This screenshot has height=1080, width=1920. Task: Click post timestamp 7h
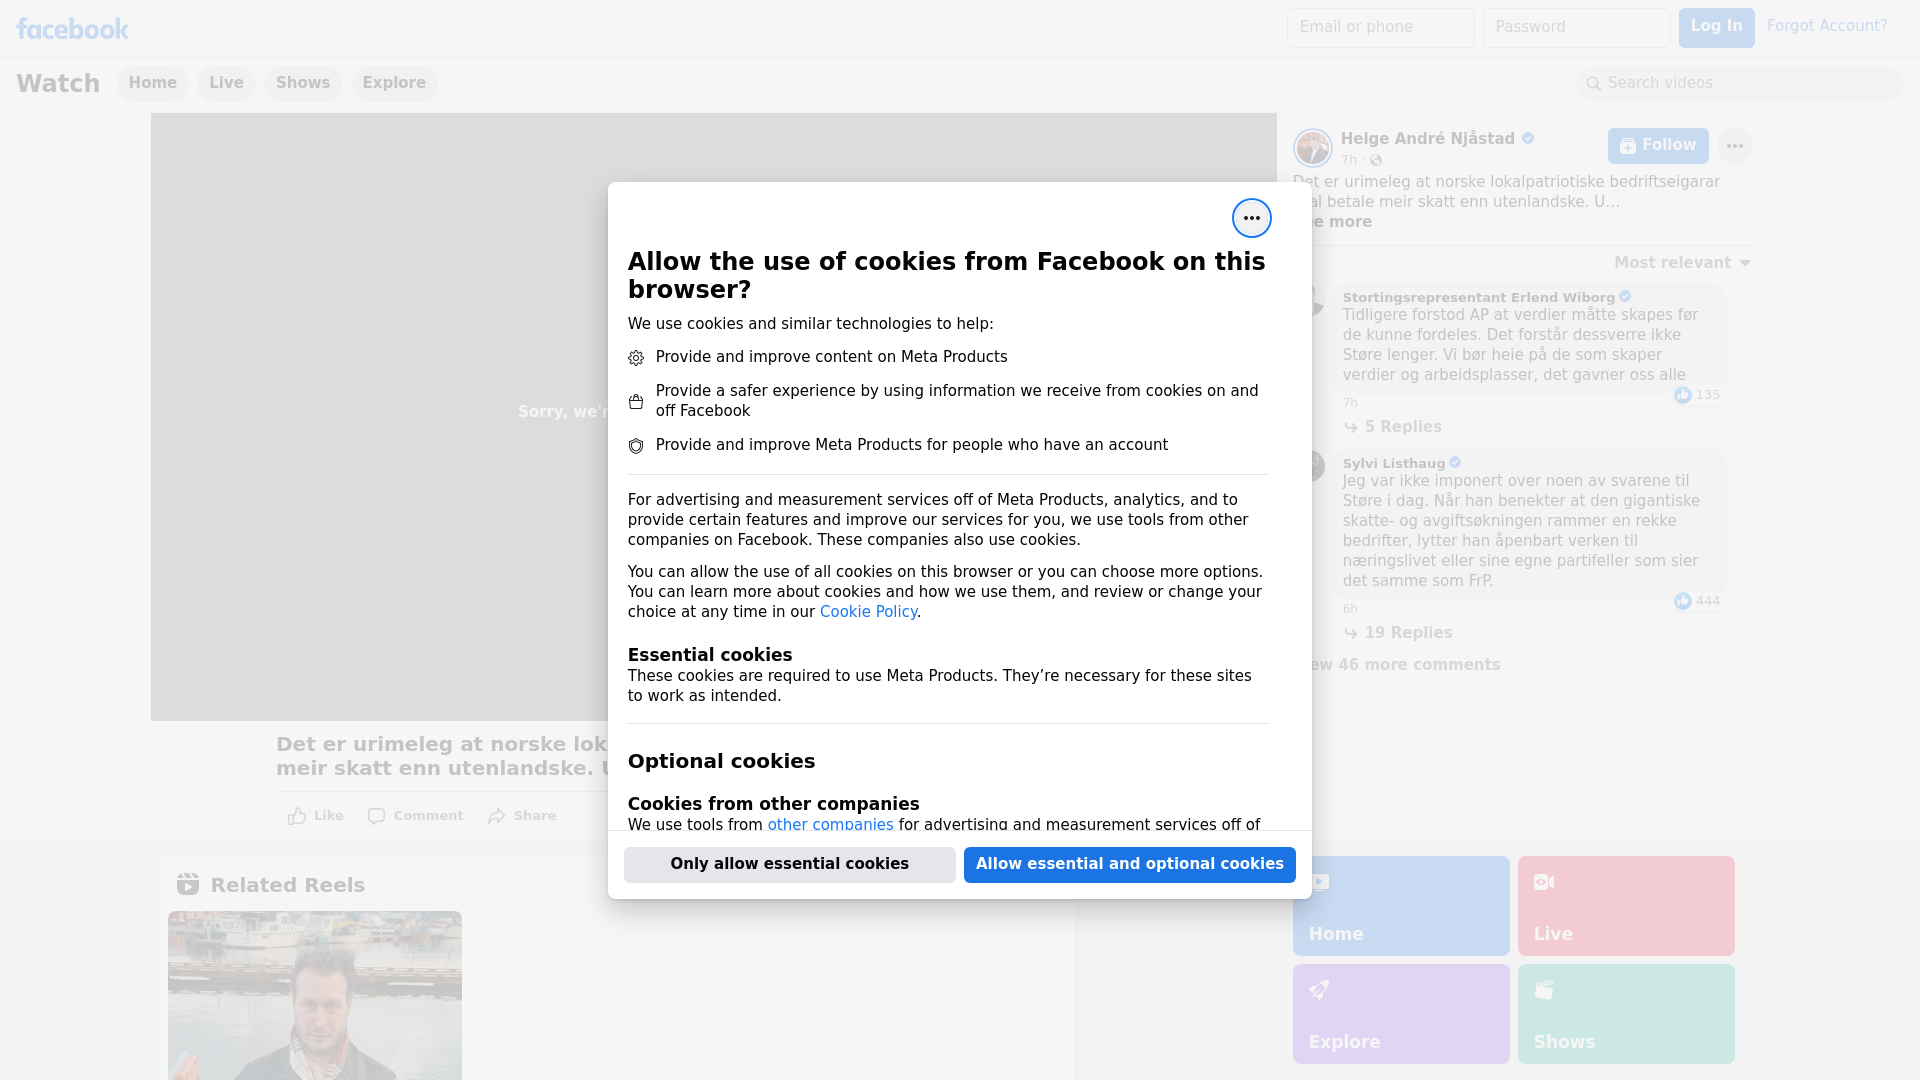[1349, 160]
